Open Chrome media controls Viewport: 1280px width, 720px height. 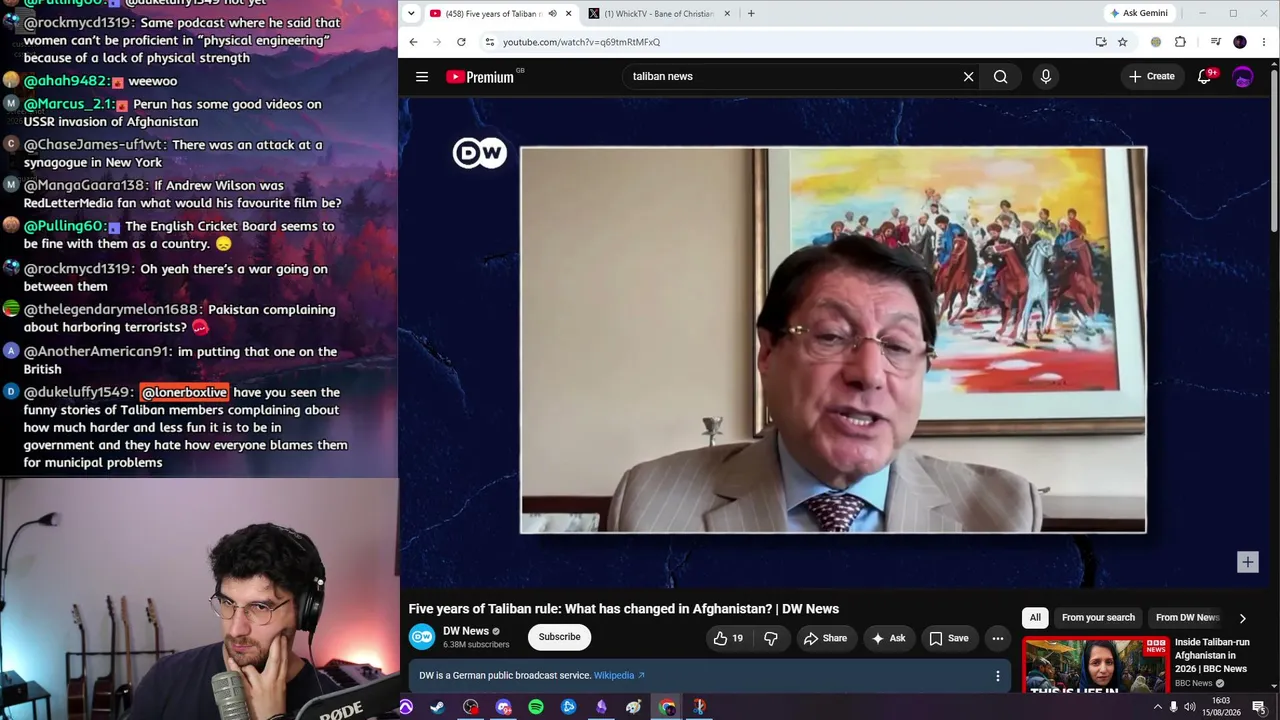click(x=1215, y=42)
